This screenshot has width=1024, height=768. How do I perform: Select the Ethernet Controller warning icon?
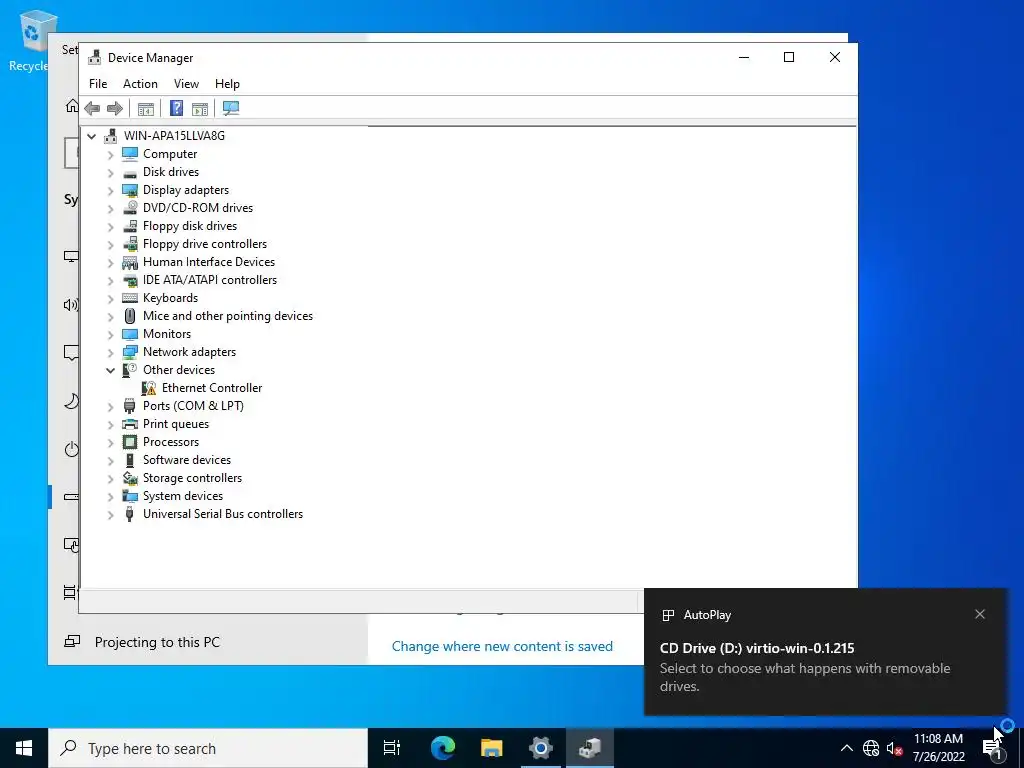click(149, 388)
